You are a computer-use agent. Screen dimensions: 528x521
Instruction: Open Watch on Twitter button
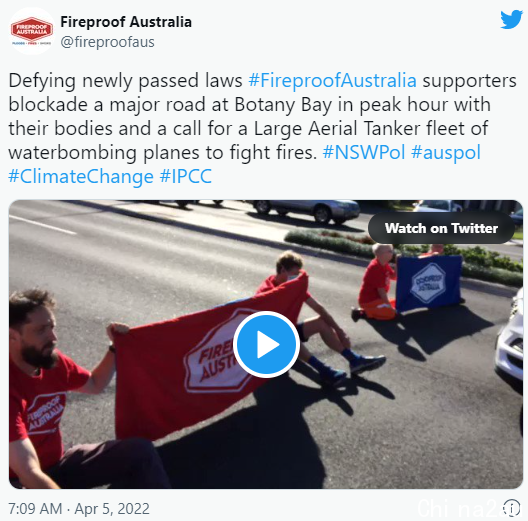pyautogui.click(x=441, y=228)
